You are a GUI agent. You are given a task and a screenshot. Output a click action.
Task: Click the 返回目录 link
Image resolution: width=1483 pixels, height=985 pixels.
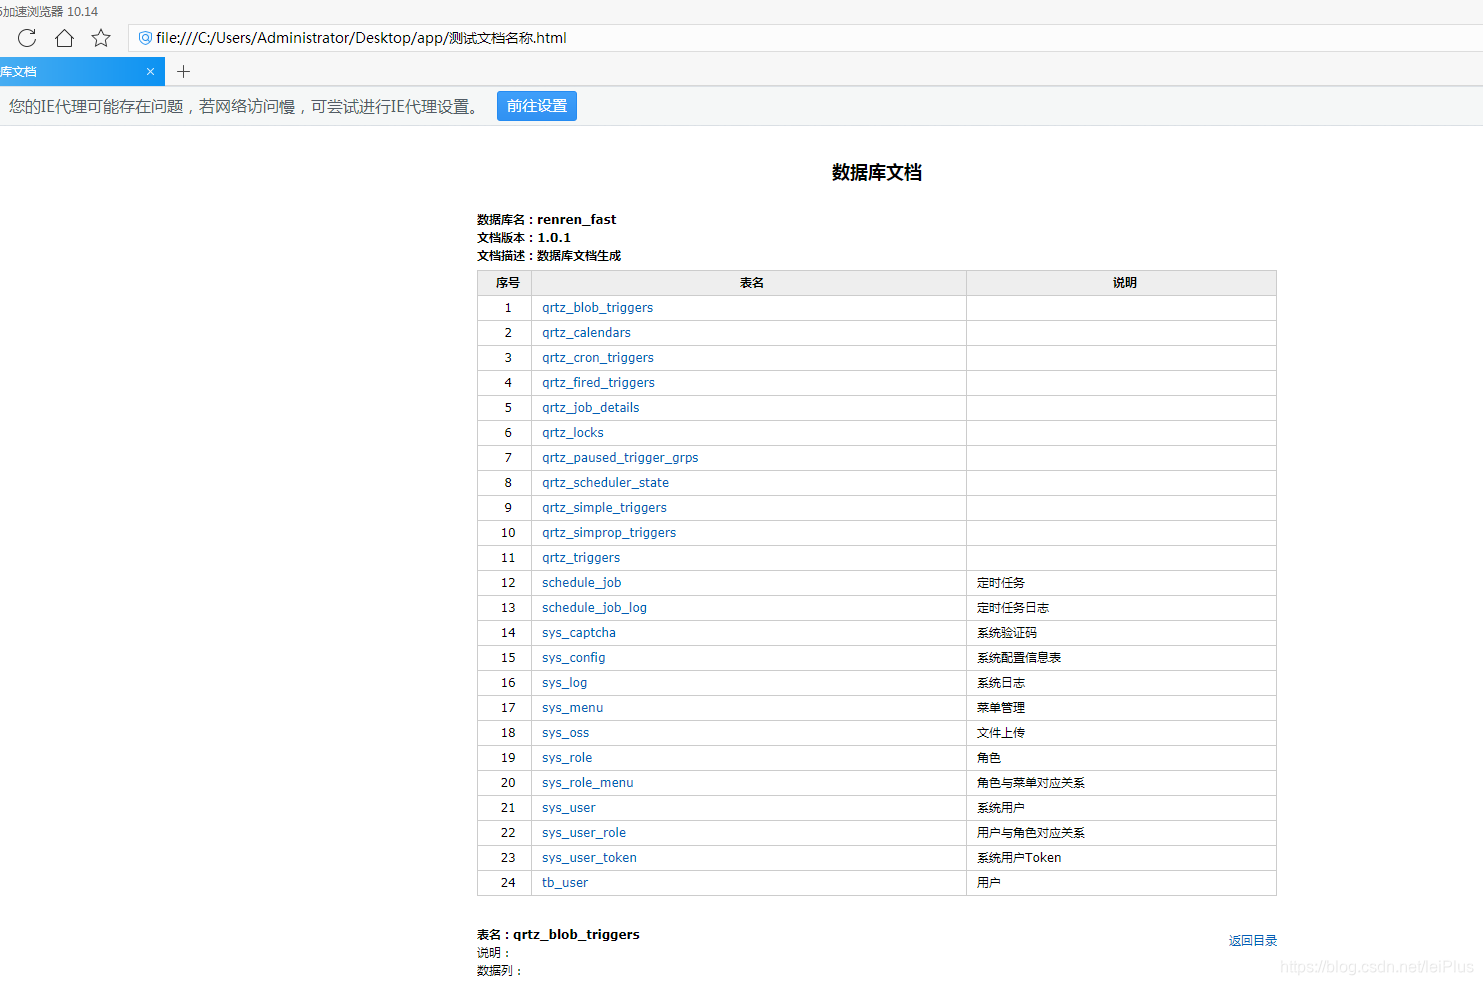pos(1253,941)
